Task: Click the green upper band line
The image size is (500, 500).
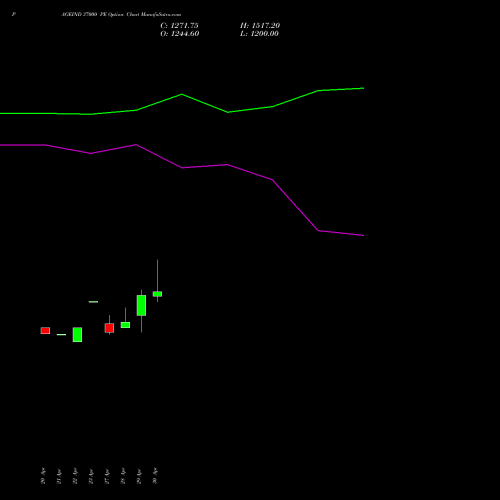Action: pyautogui.click(x=182, y=95)
